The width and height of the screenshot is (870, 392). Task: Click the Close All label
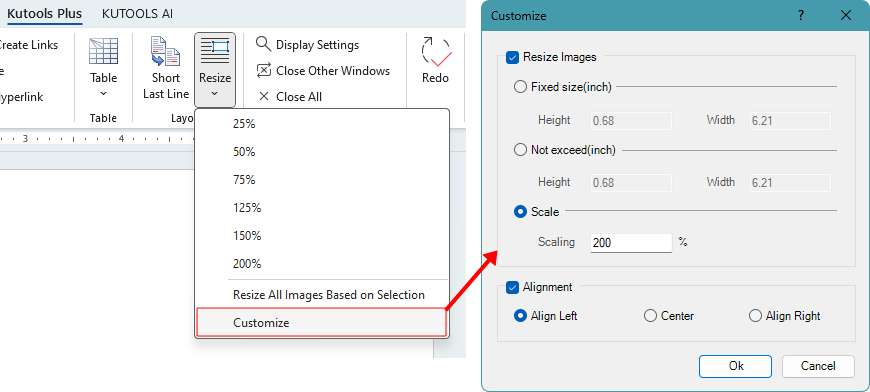click(299, 97)
